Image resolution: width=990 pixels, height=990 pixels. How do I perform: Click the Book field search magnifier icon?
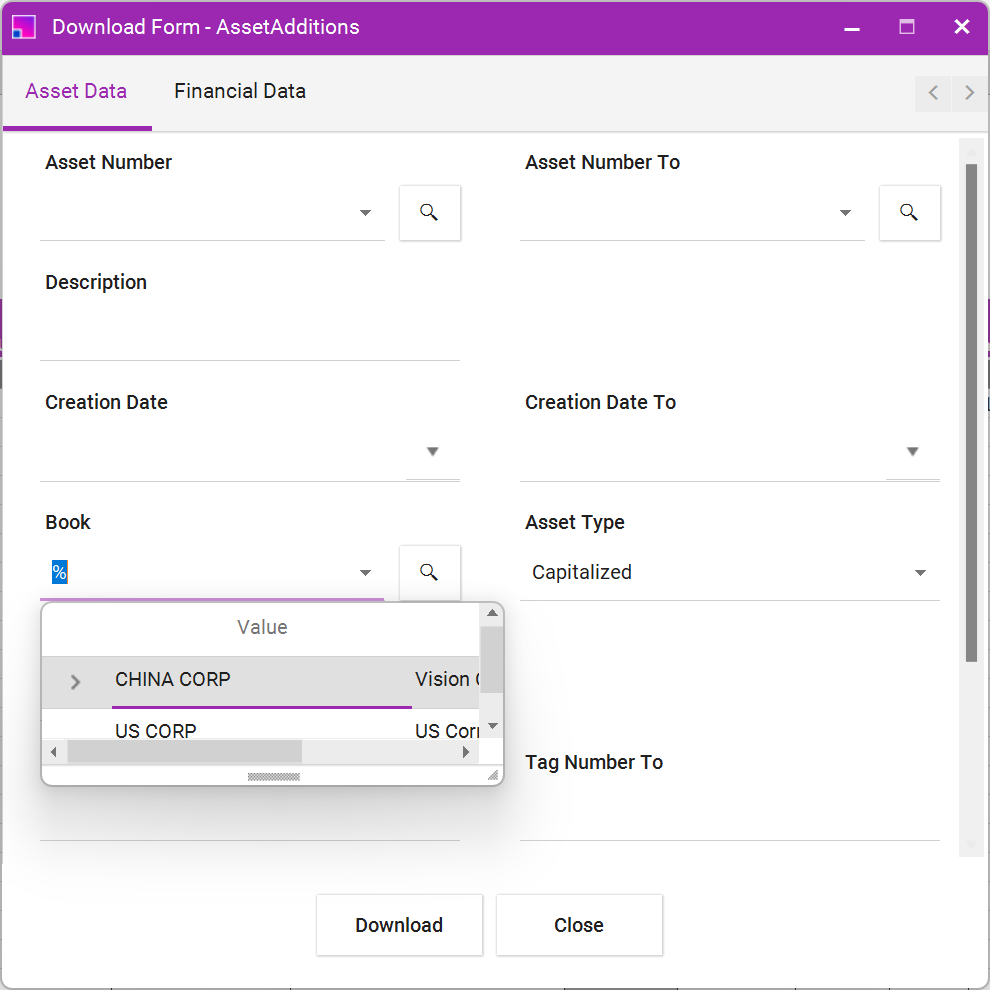point(429,572)
